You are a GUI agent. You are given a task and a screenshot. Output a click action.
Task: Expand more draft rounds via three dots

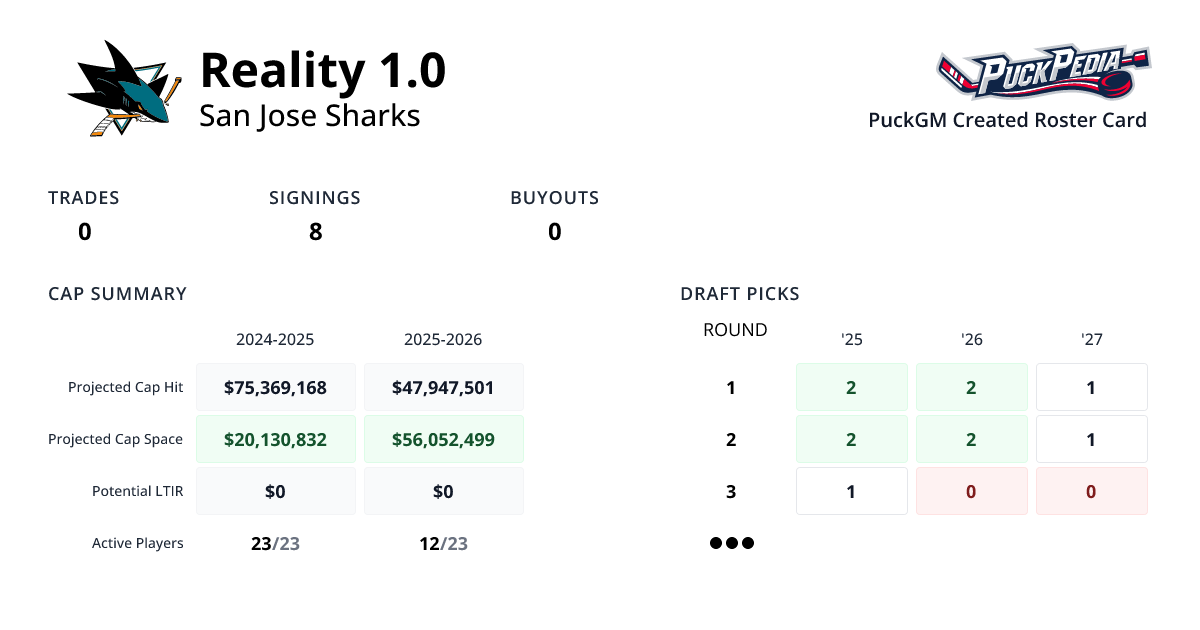coord(731,544)
